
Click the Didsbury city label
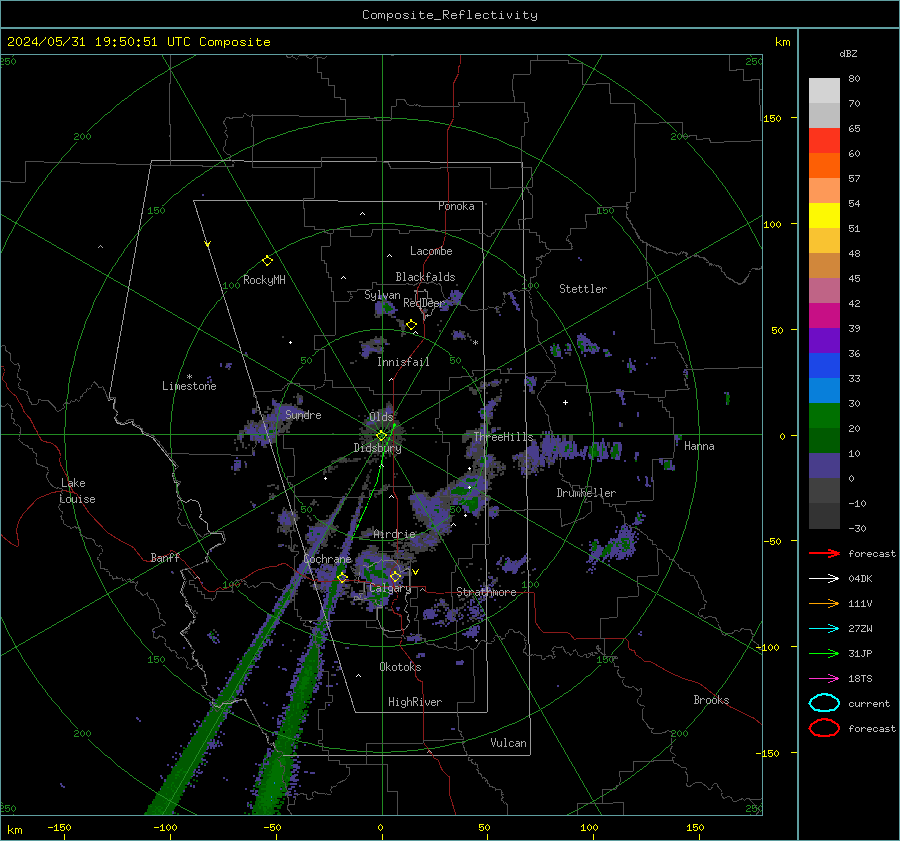377,448
